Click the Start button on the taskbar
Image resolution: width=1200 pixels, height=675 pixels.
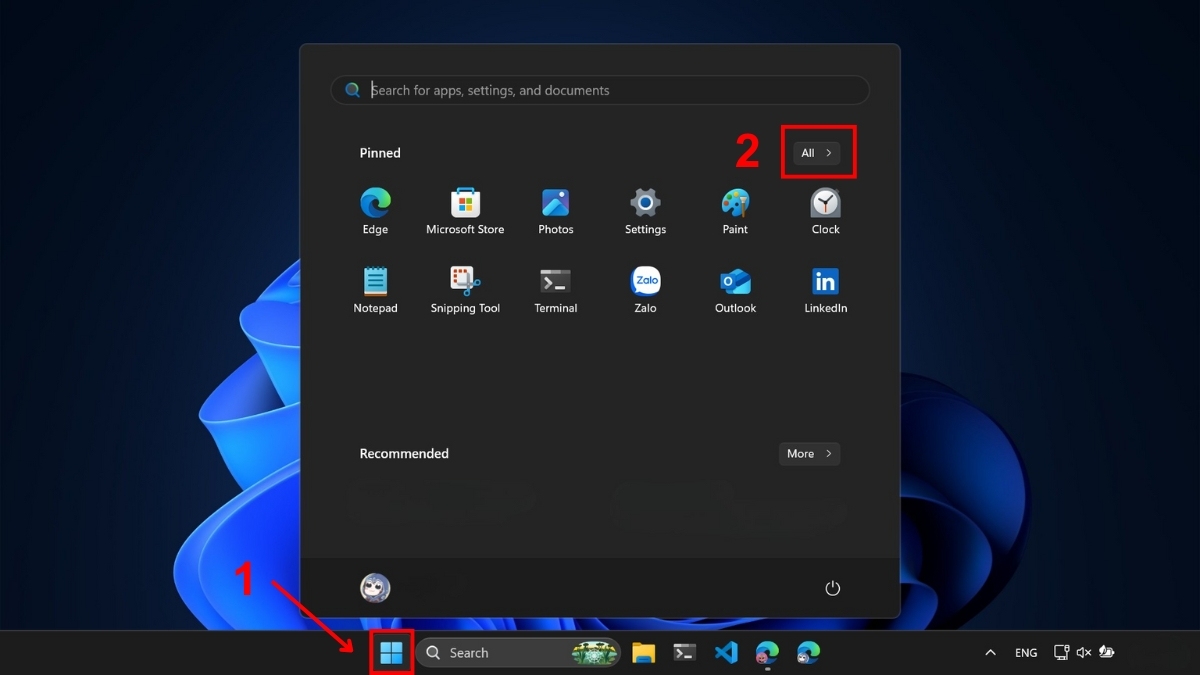point(391,652)
